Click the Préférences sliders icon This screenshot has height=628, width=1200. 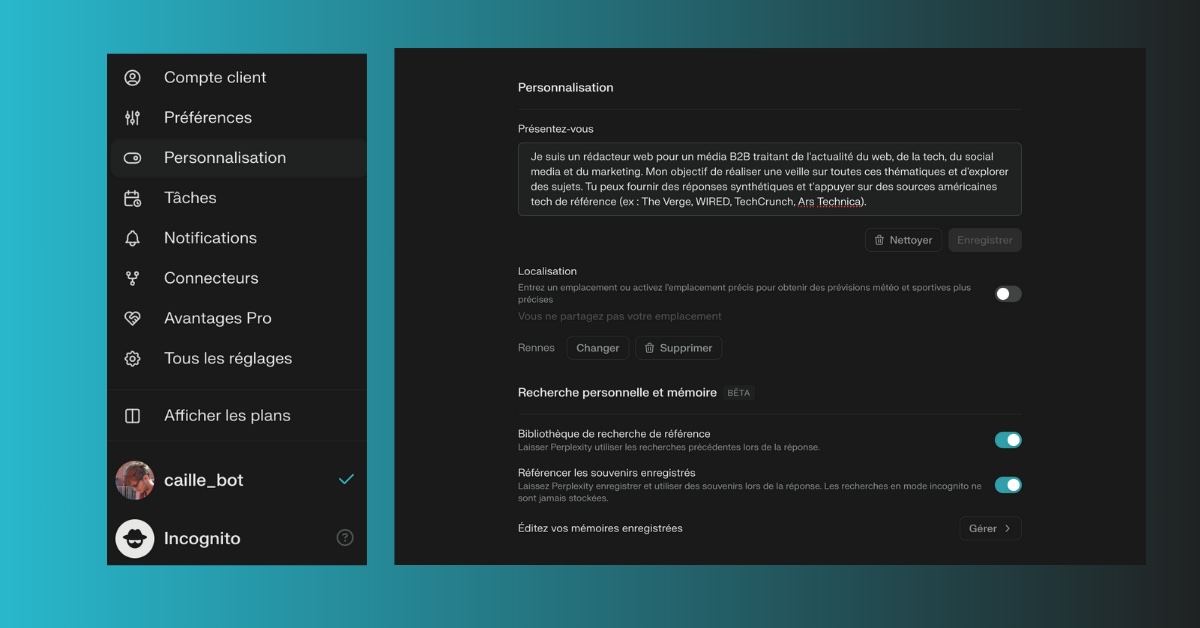[x=132, y=118]
